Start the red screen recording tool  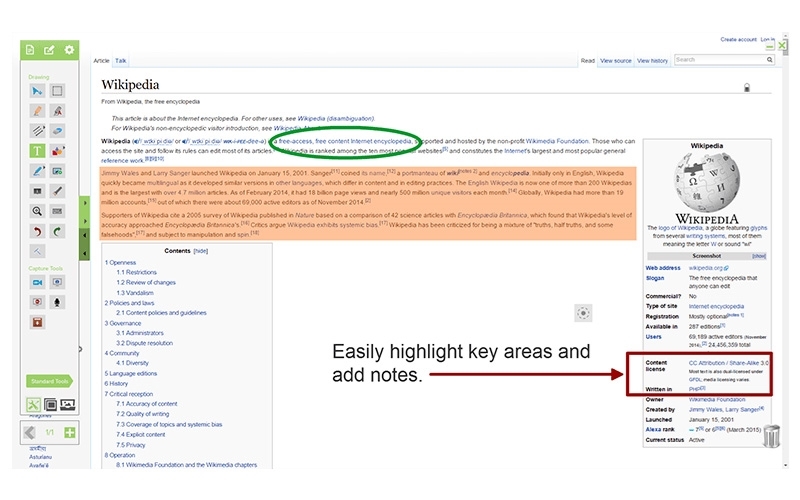pos(37,302)
